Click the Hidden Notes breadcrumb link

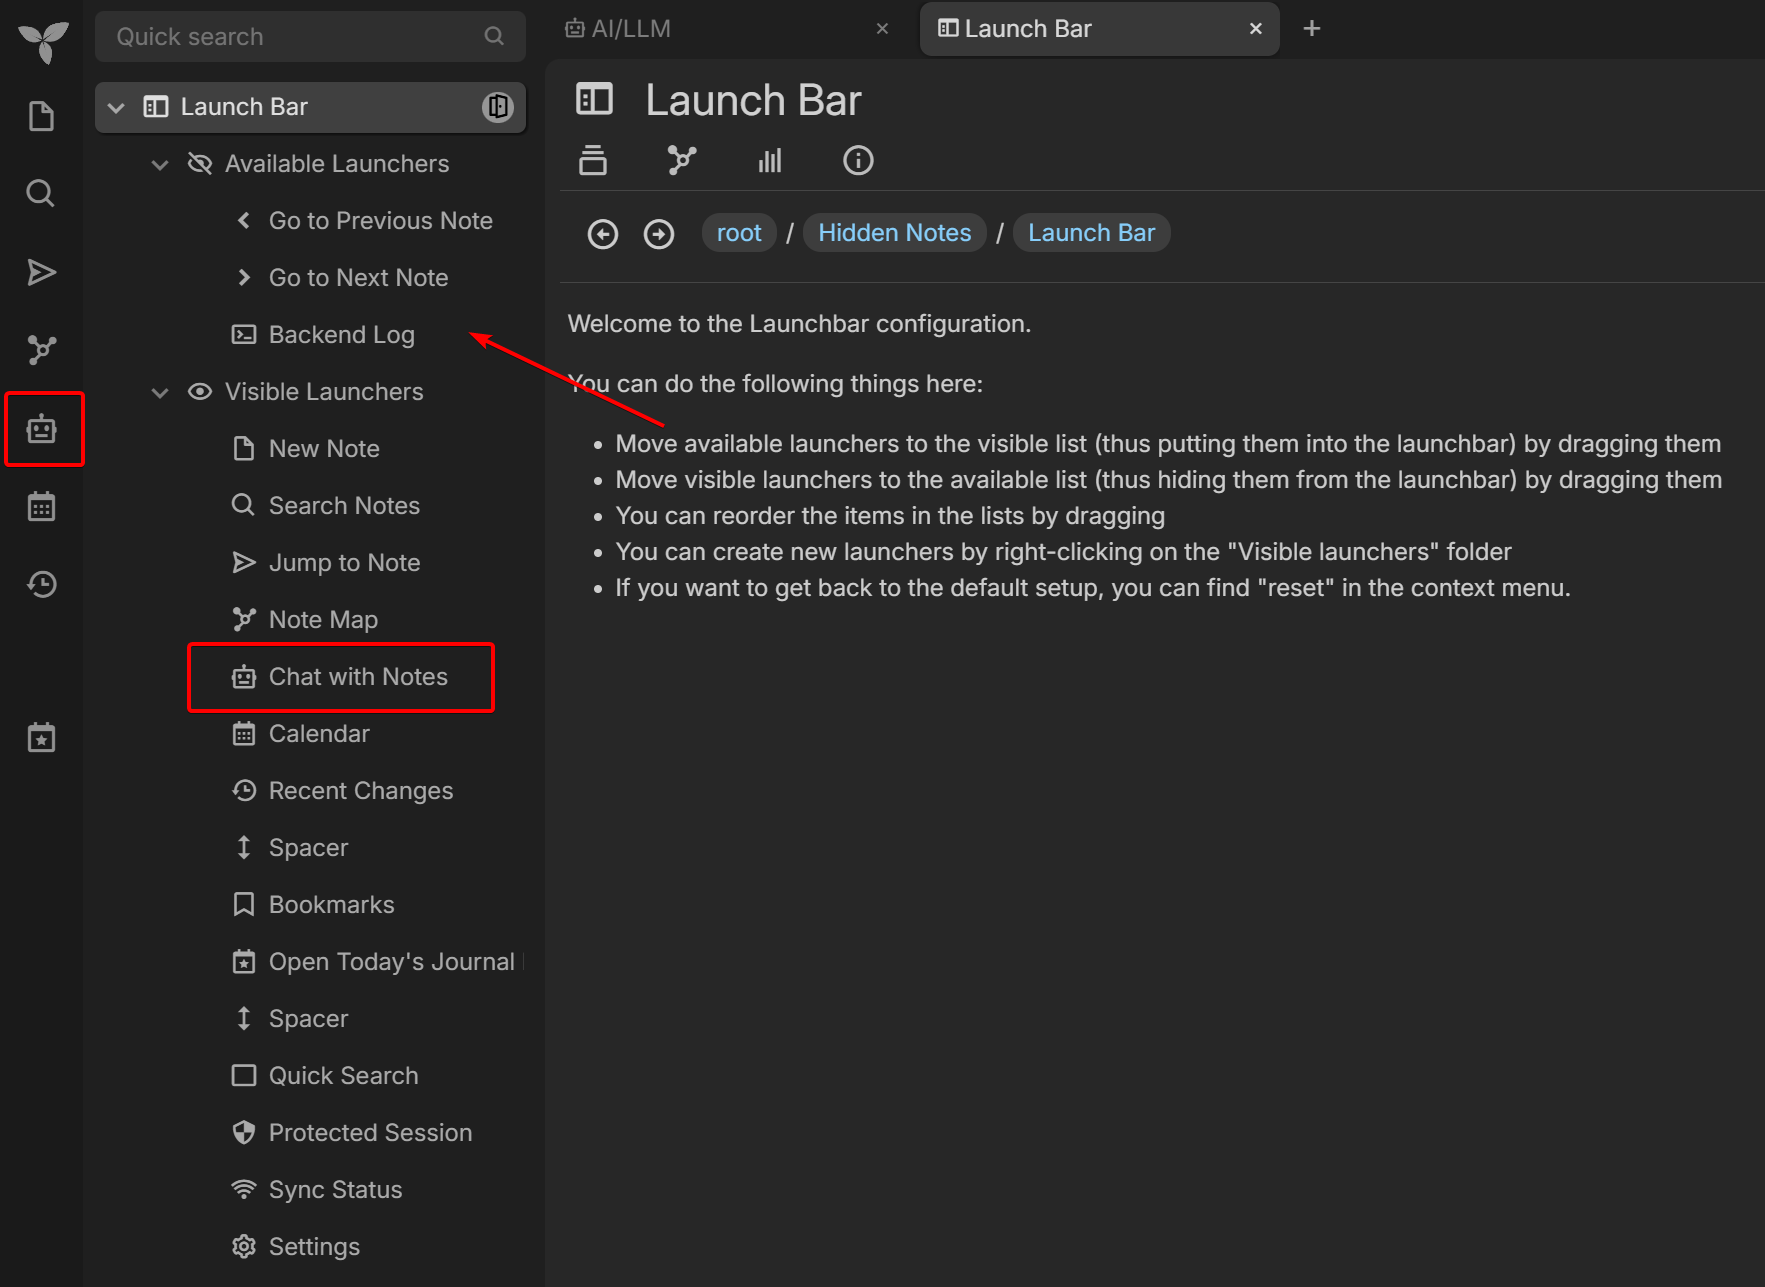pyautogui.click(x=894, y=233)
